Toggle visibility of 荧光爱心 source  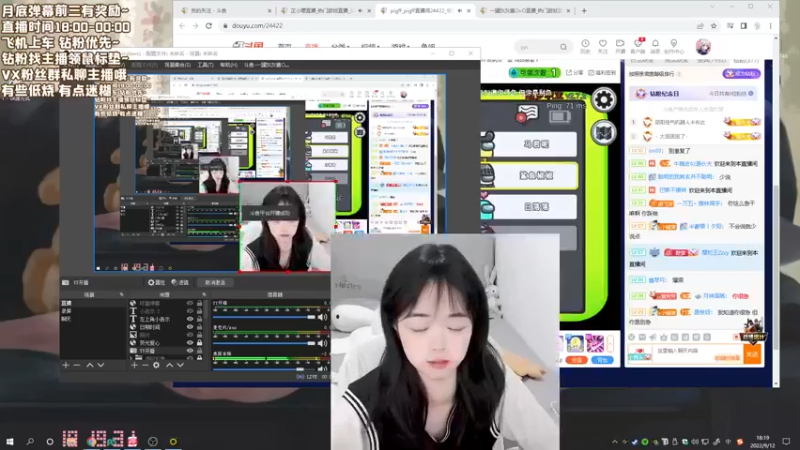(190, 343)
